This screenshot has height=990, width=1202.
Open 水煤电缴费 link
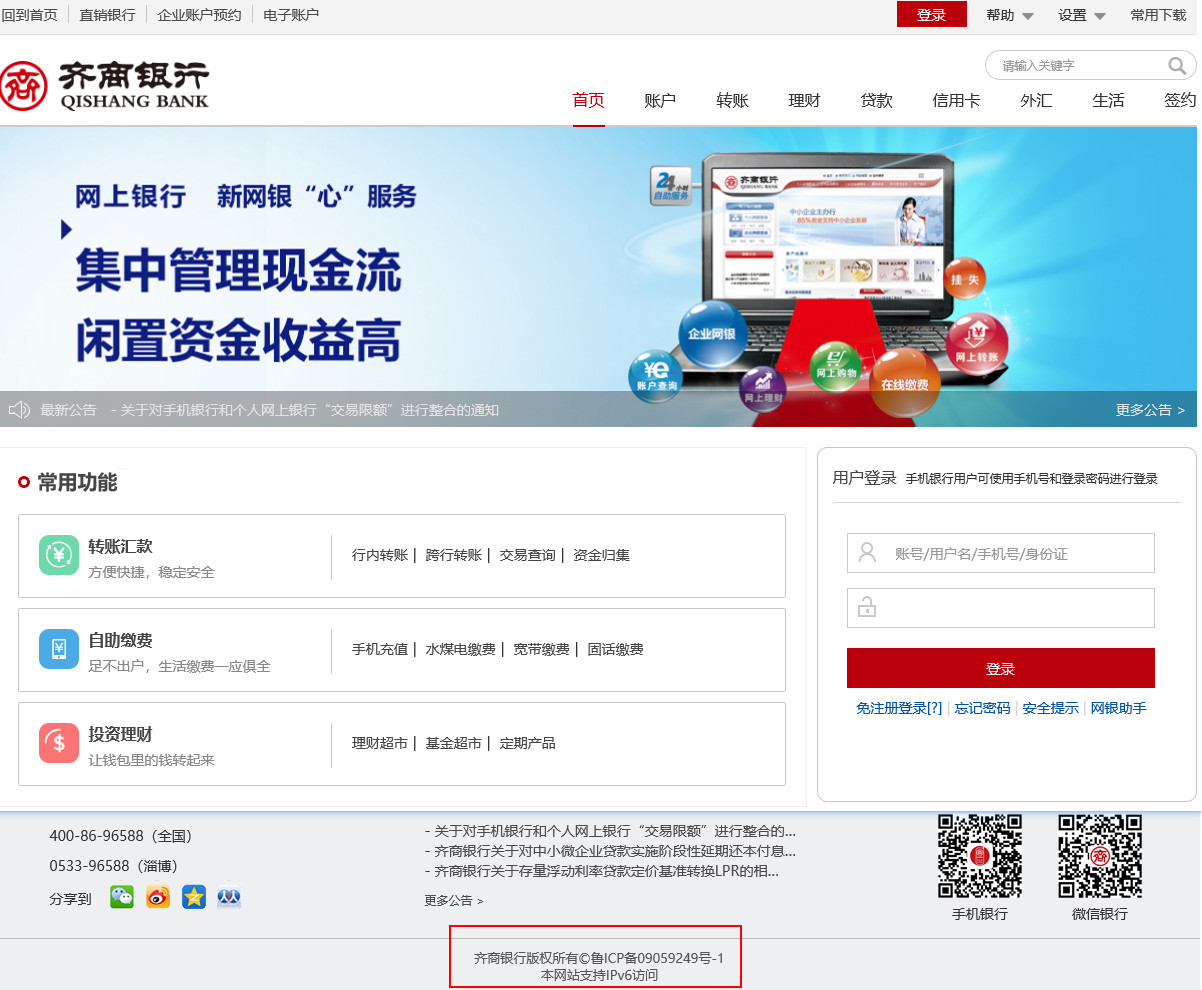click(461, 649)
